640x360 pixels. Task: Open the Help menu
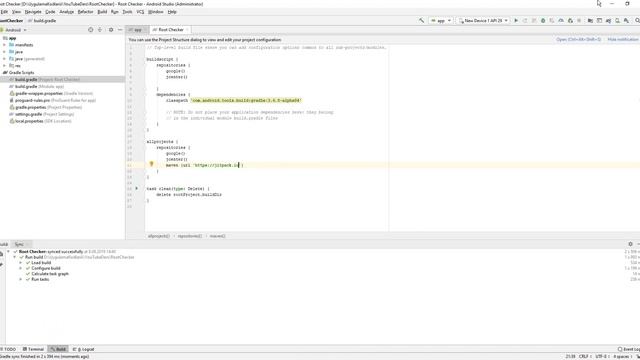[x=172, y=12]
